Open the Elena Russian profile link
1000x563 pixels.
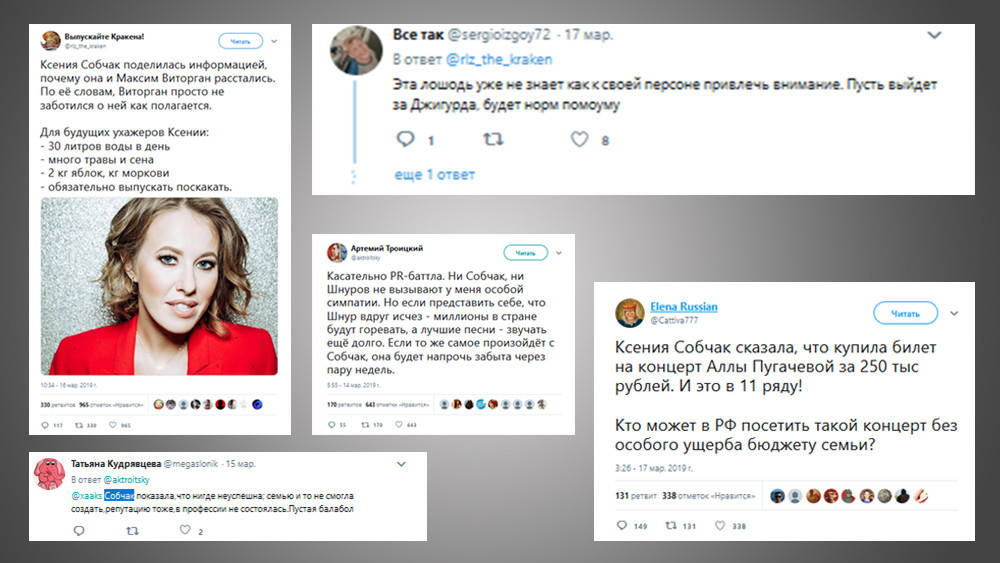[684, 307]
